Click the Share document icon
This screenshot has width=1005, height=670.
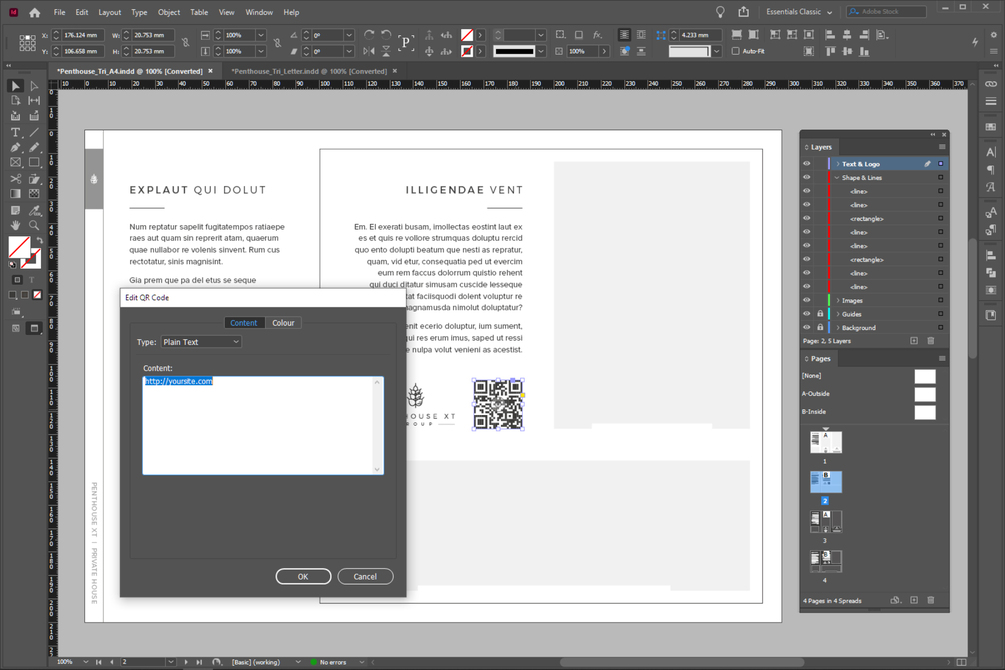click(743, 12)
